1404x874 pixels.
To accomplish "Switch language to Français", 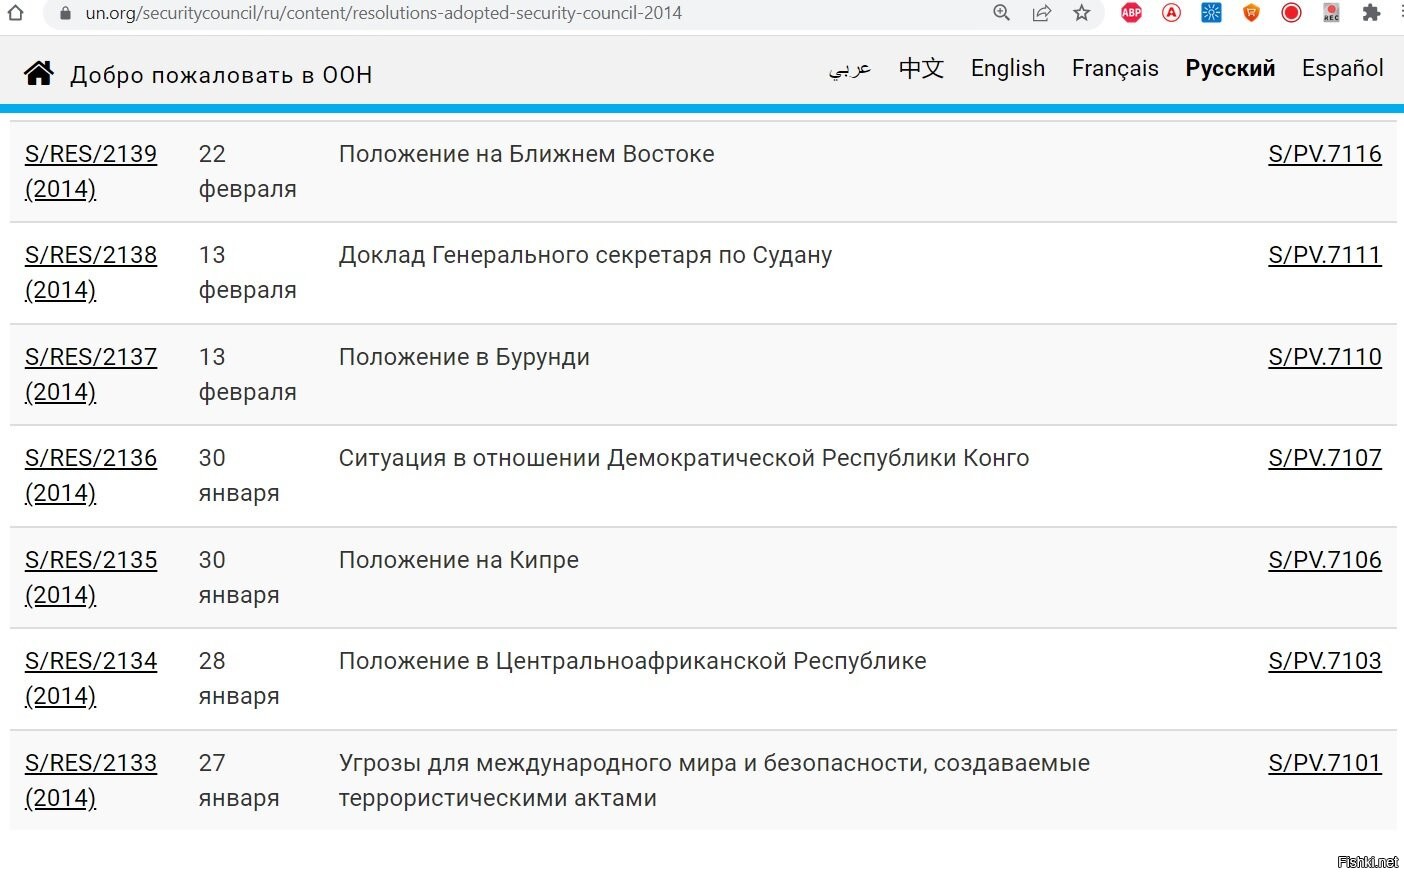I will click(1114, 68).
